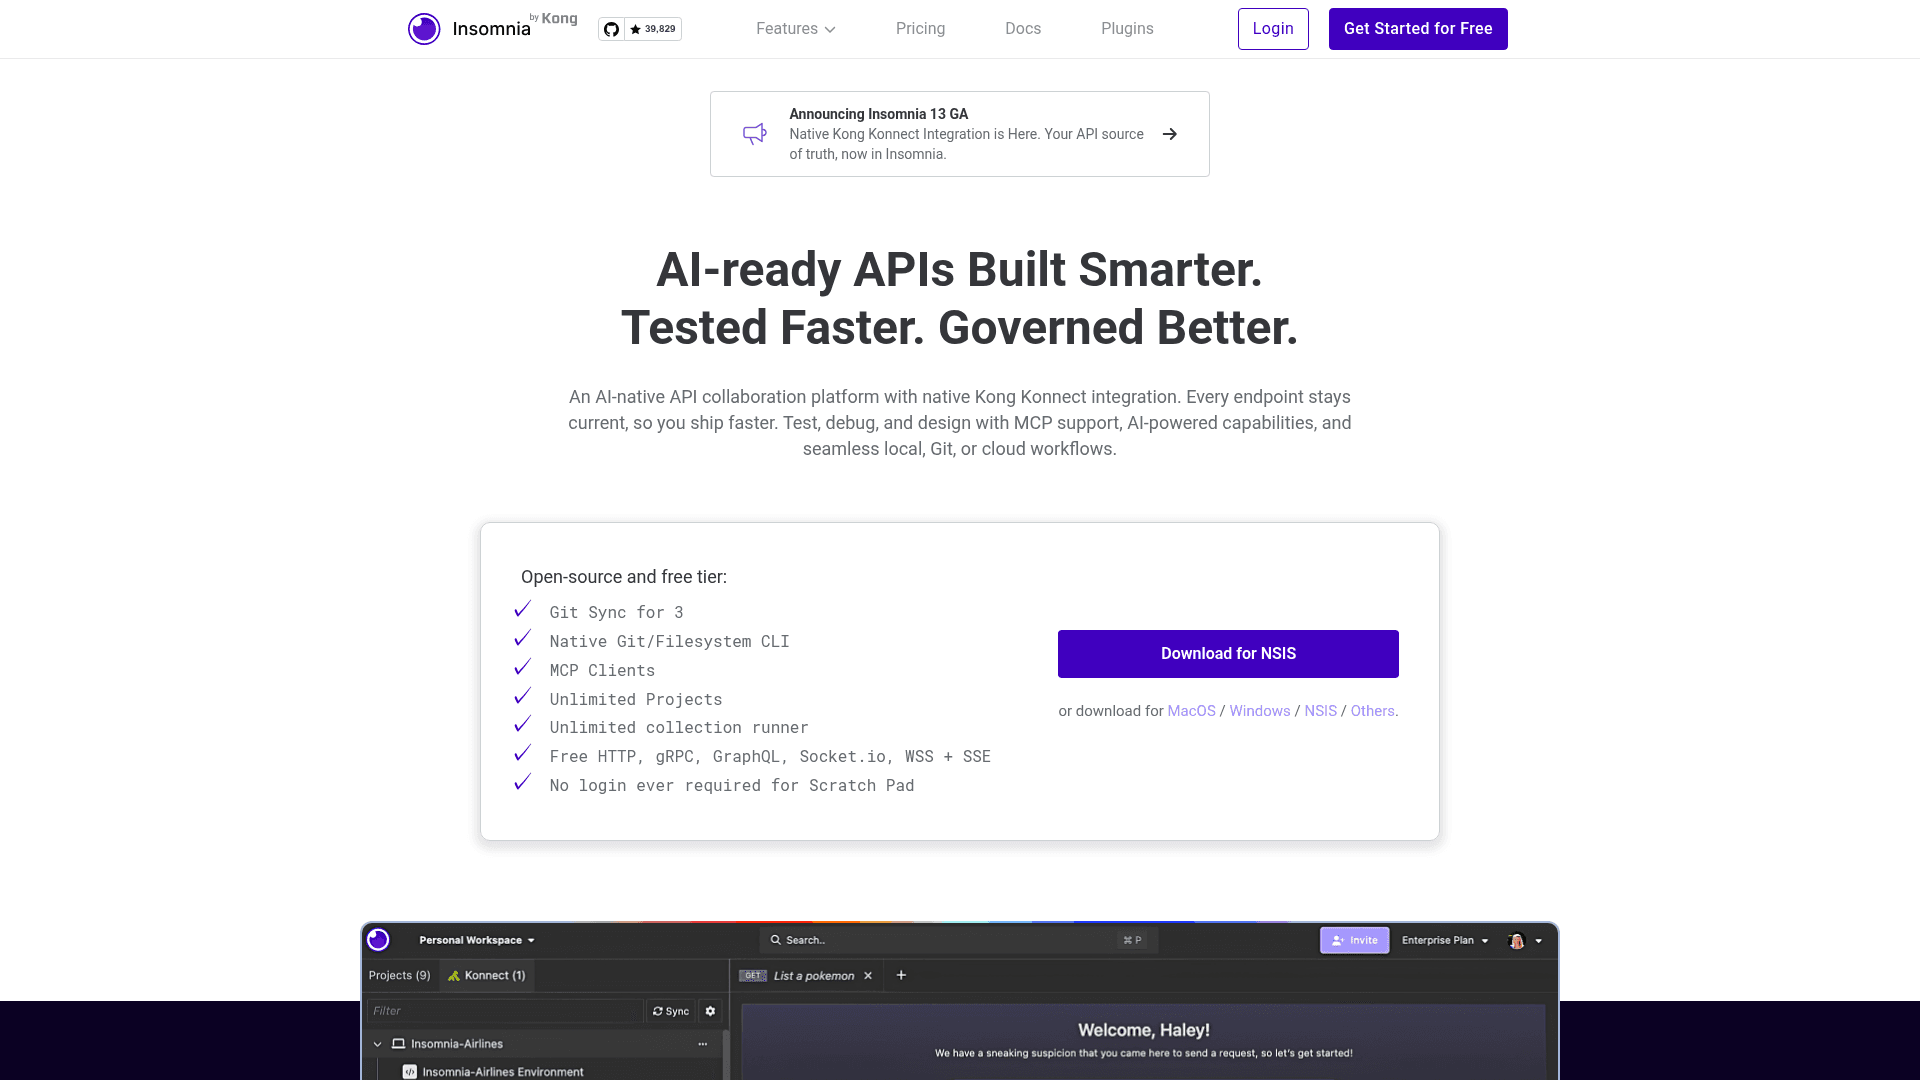Viewport: 1920px width, 1080px height.
Task: Open the Enterprise Plan dropdown
Action: [1445, 940]
